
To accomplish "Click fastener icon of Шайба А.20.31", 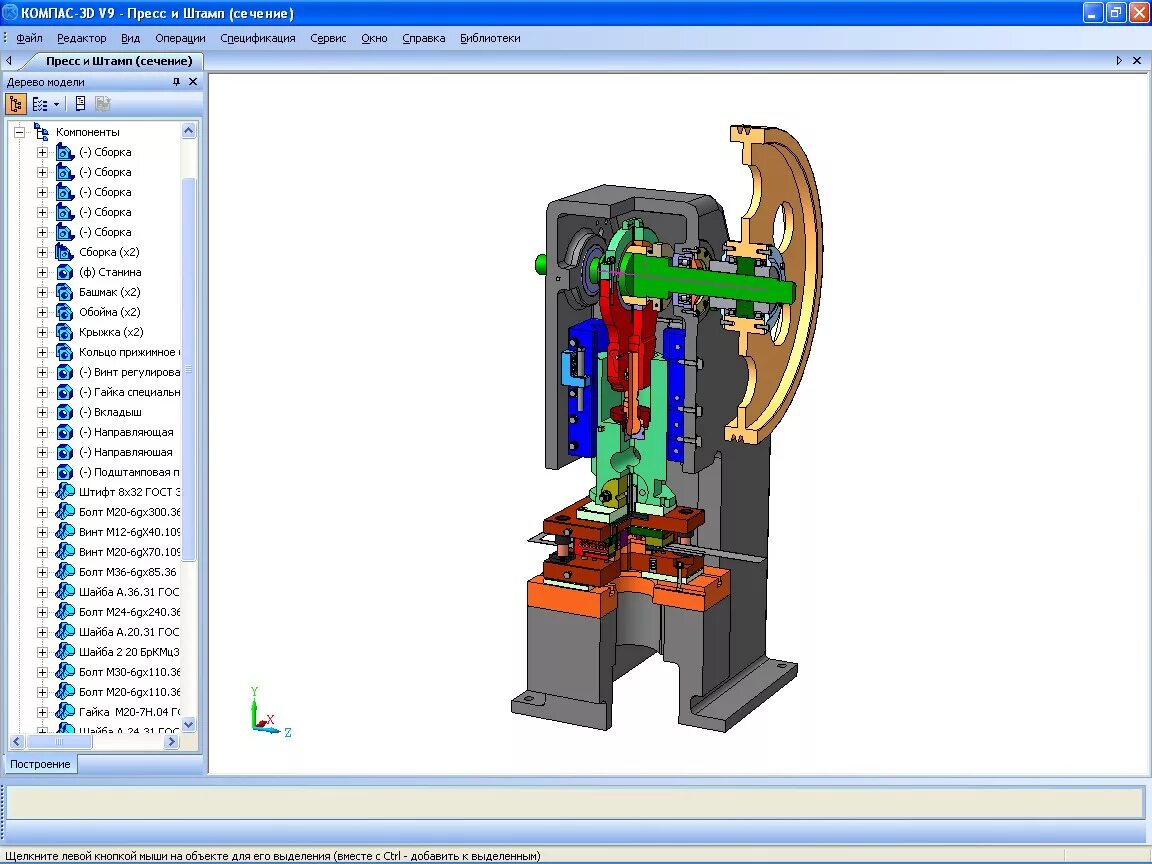I will click(65, 632).
